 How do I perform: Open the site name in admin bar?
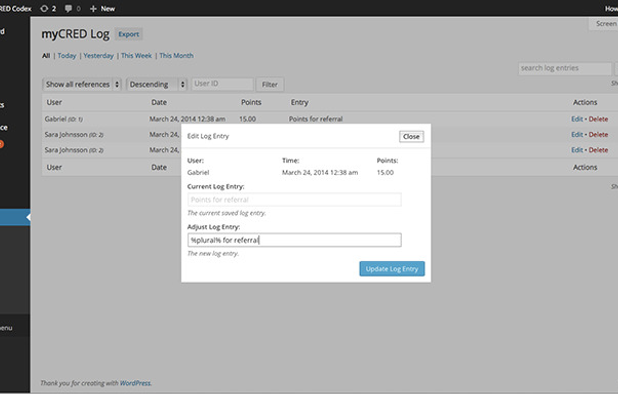pyautogui.click(x=16, y=9)
